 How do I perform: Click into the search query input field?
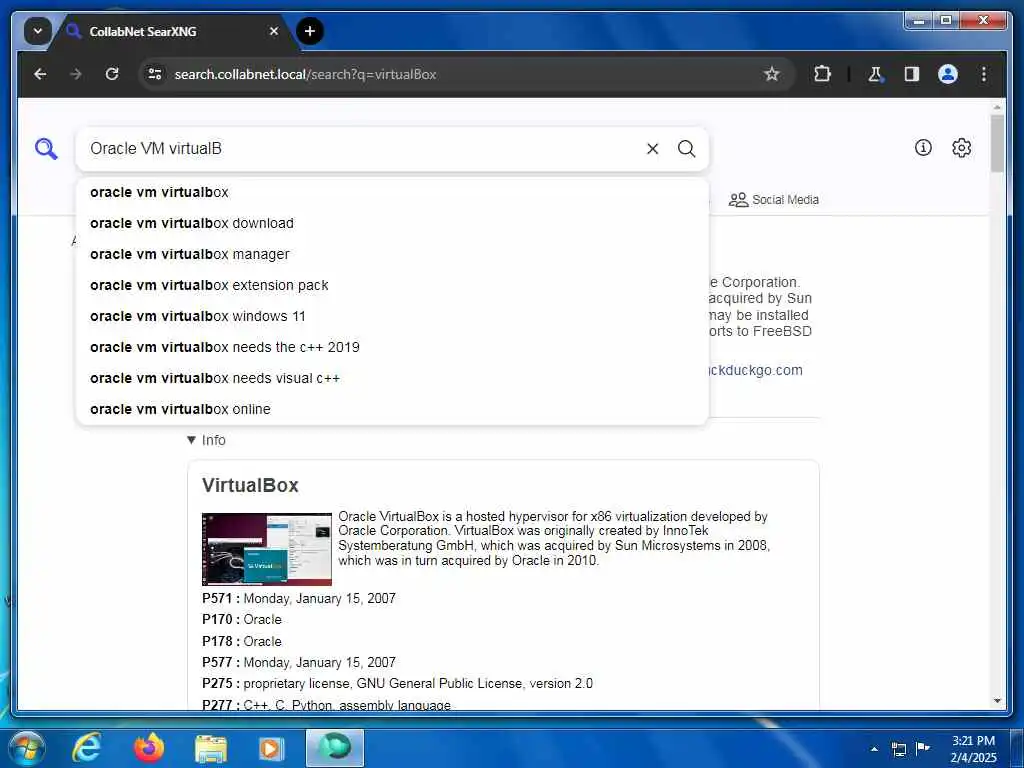coord(359,149)
